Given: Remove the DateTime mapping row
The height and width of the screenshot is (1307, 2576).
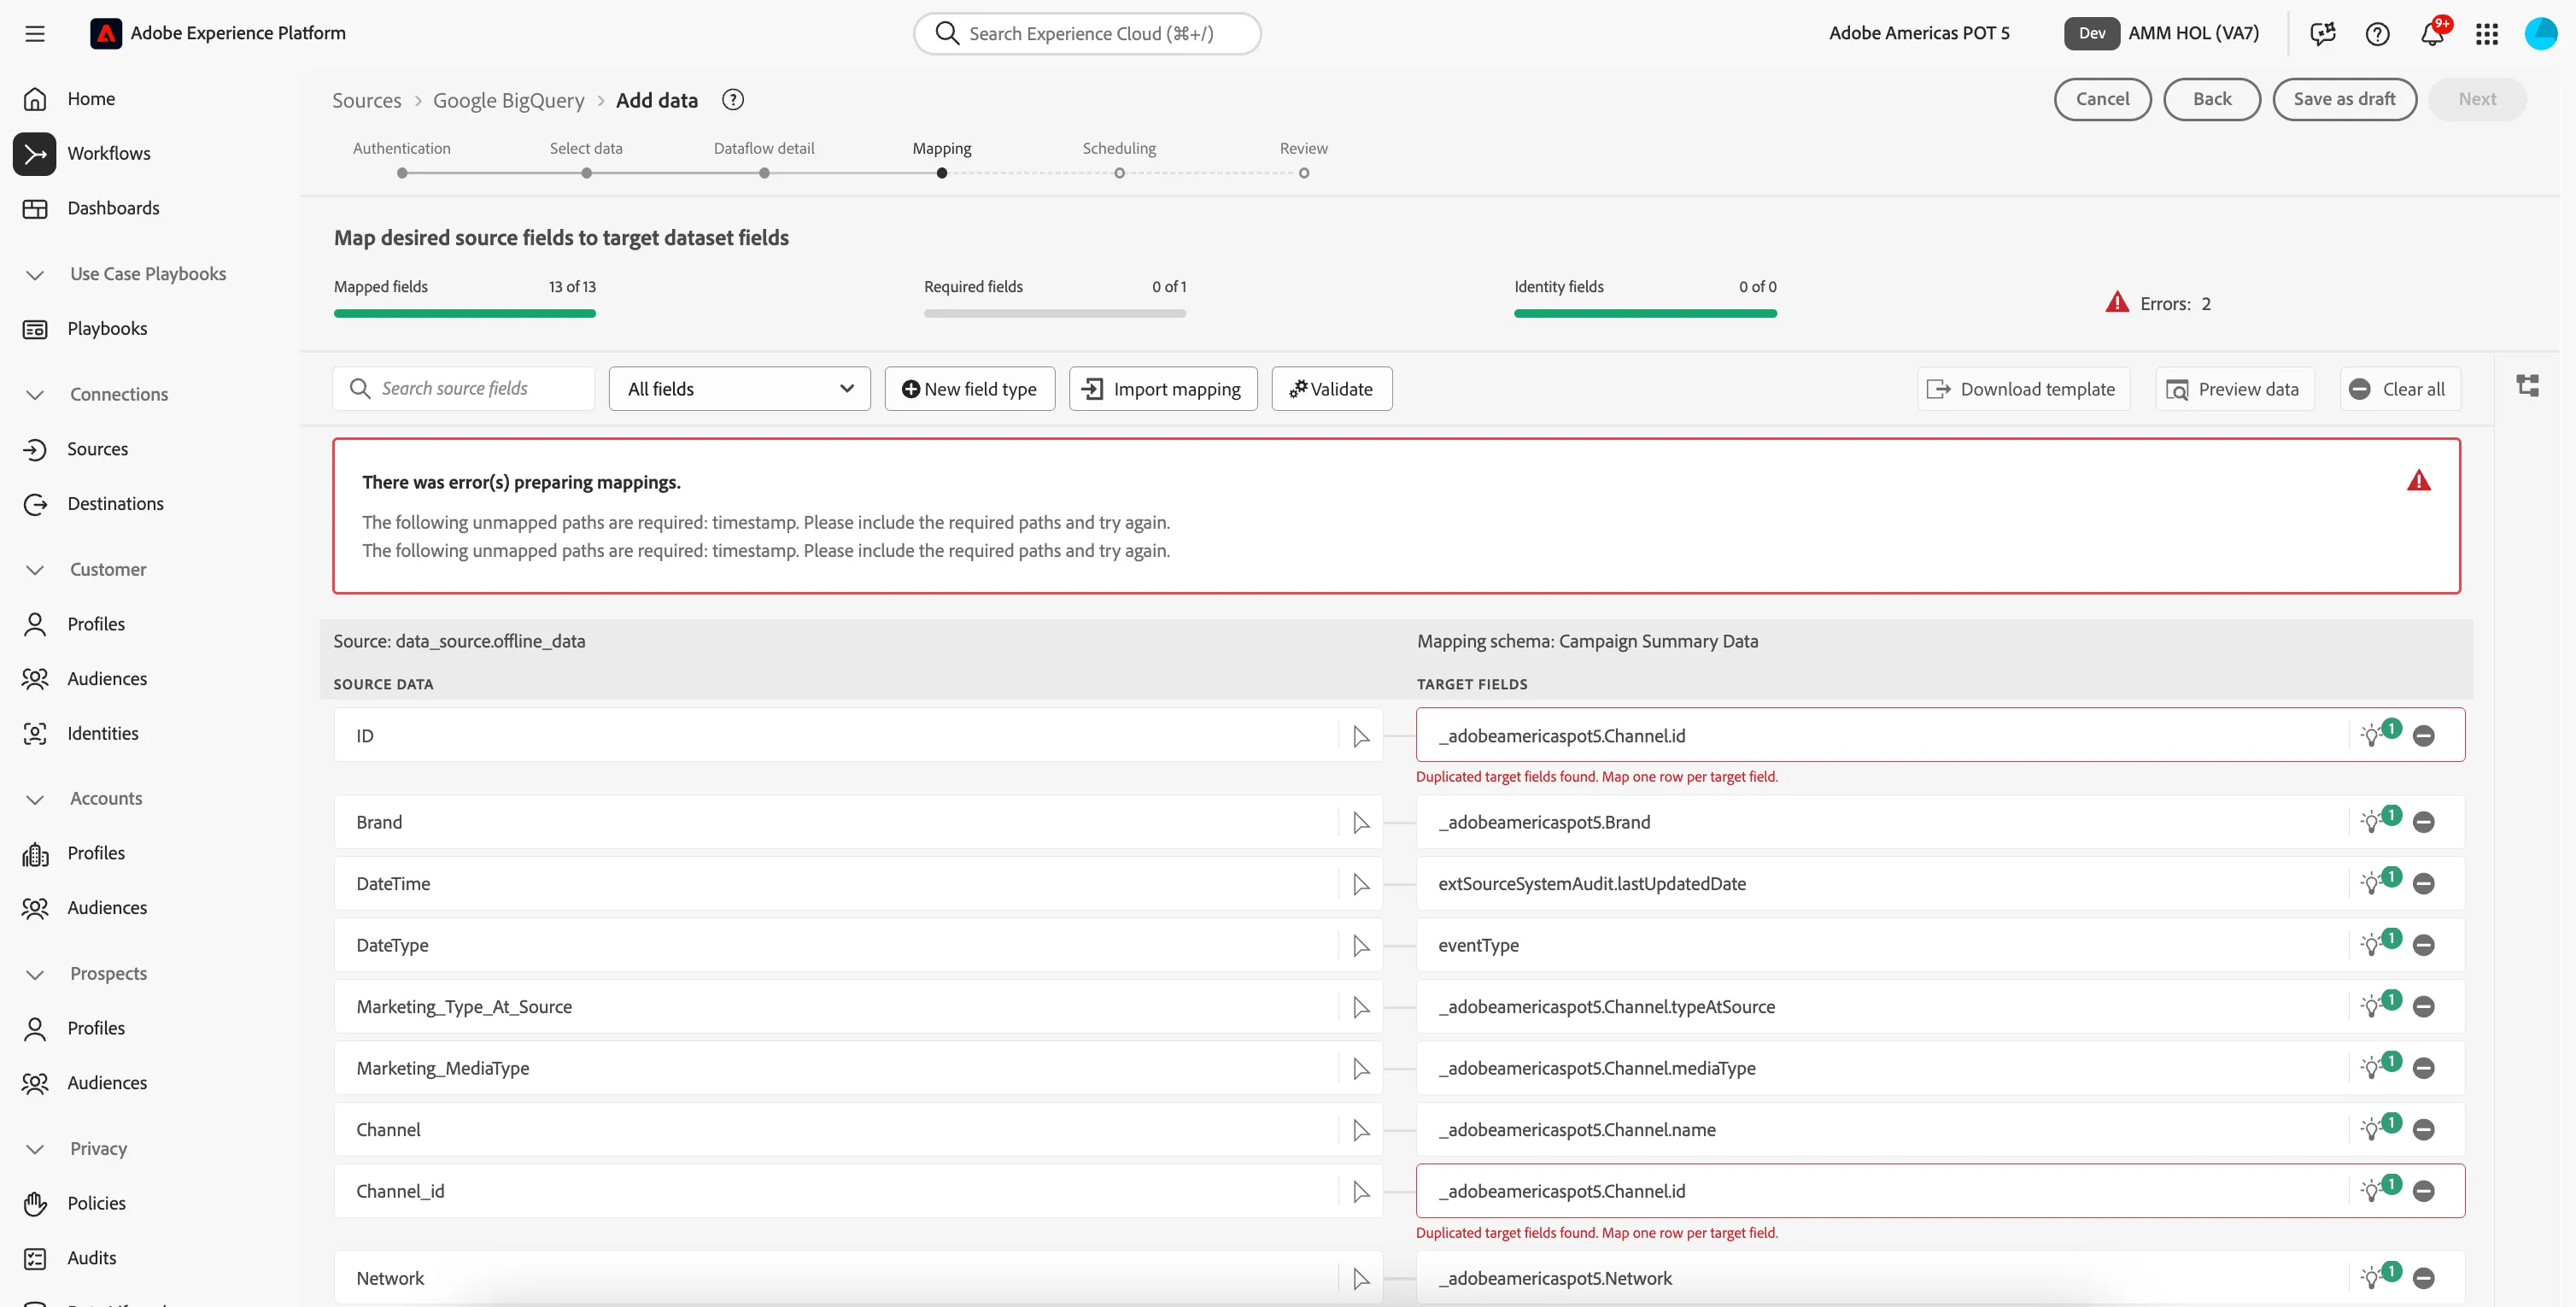Looking at the screenshot, I should point(2423,883).
